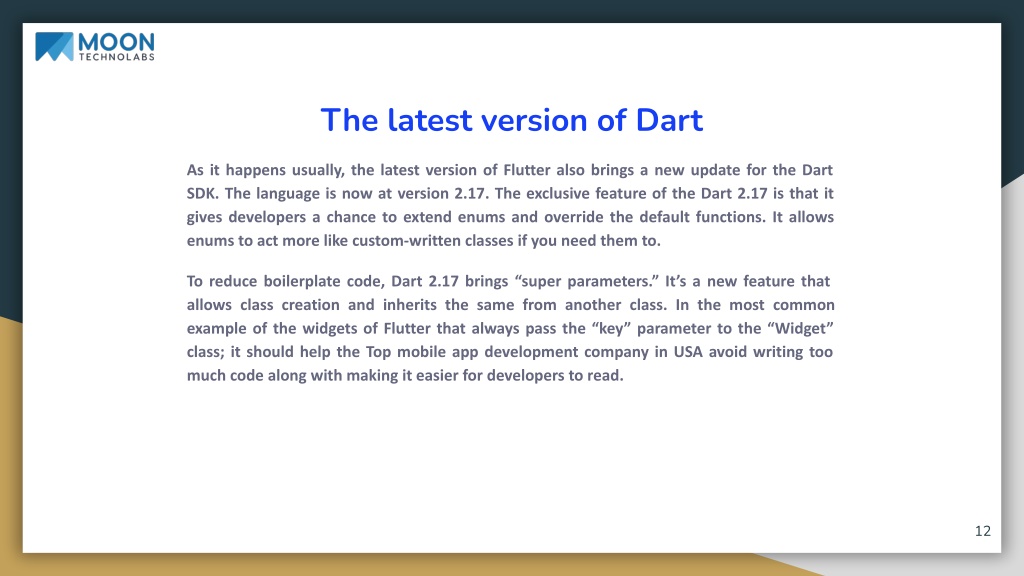Click the second paragraph starting 'To reduce boilerplate code'
The height and width of the screenshot is (576, 1024).
(x=510, y=328)
